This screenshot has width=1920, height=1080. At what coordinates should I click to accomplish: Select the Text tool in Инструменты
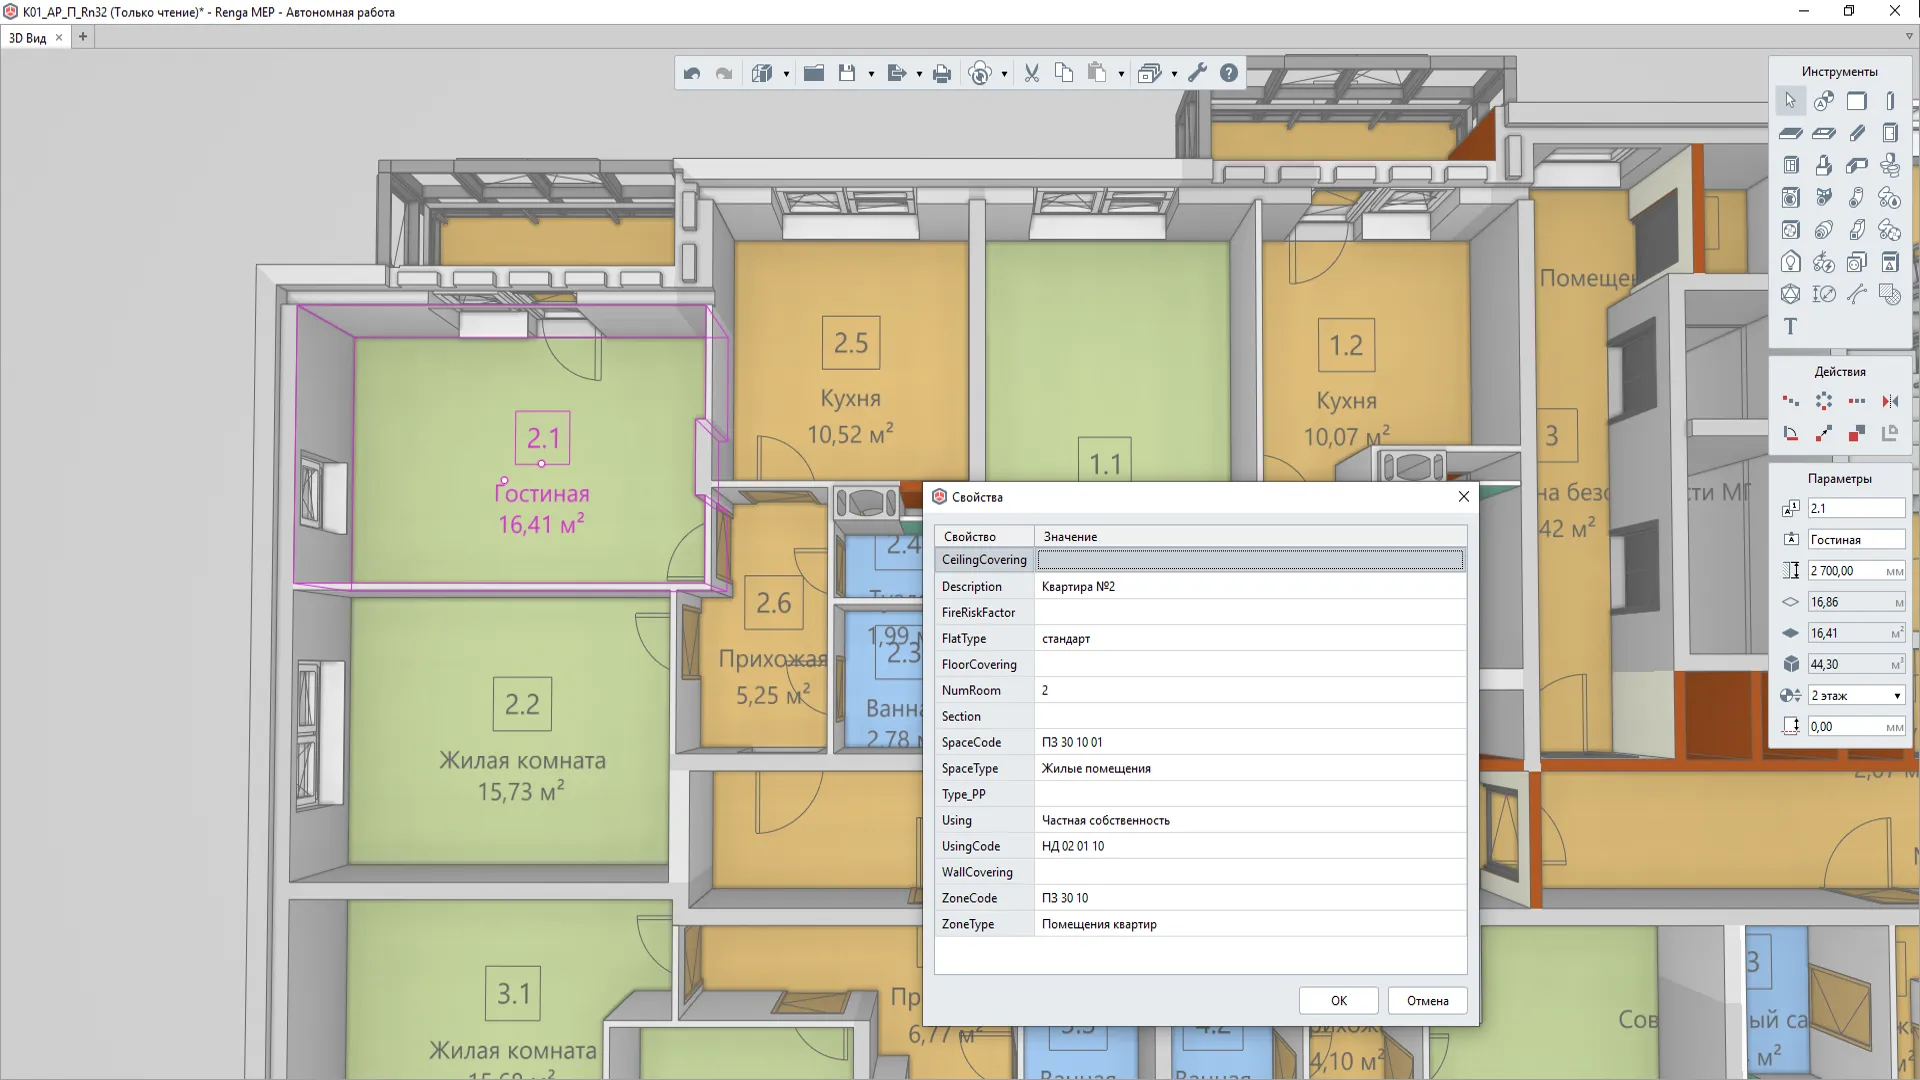(1790, 327)
